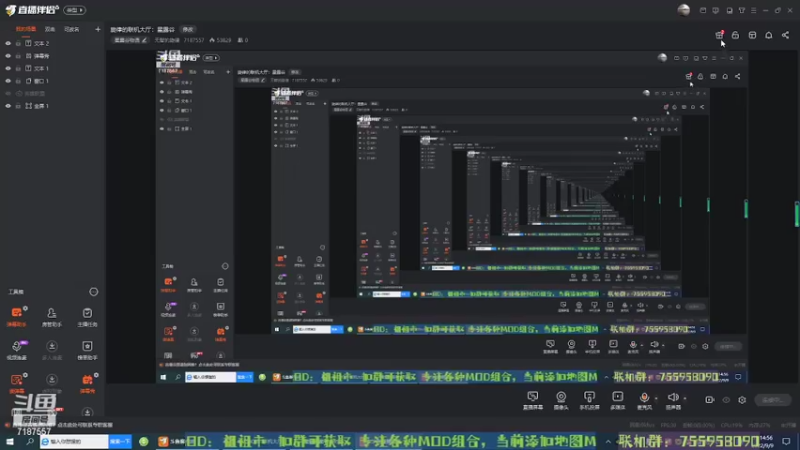Collapse the toolbox panel with round button
800x450 pixels.
point(93,292)
